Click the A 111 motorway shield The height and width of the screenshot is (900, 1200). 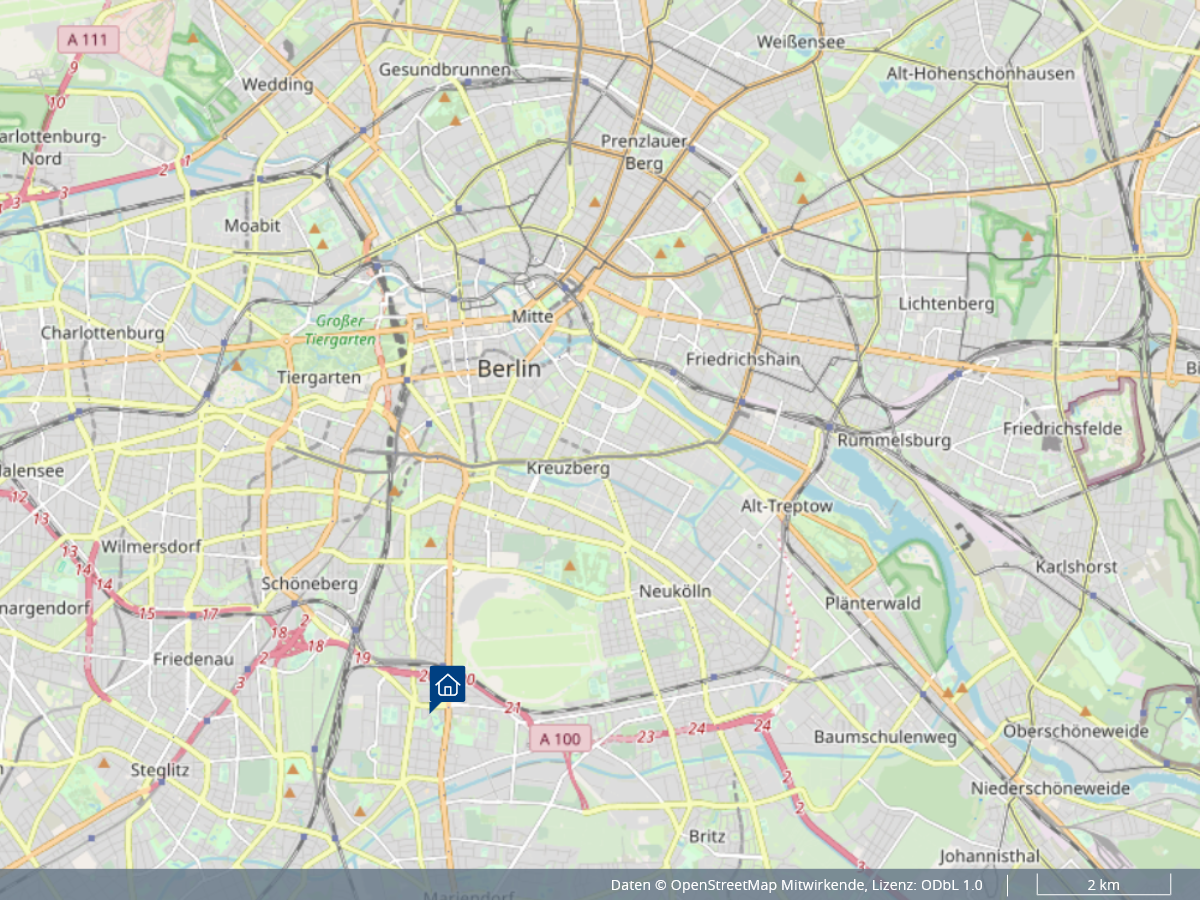88,40
